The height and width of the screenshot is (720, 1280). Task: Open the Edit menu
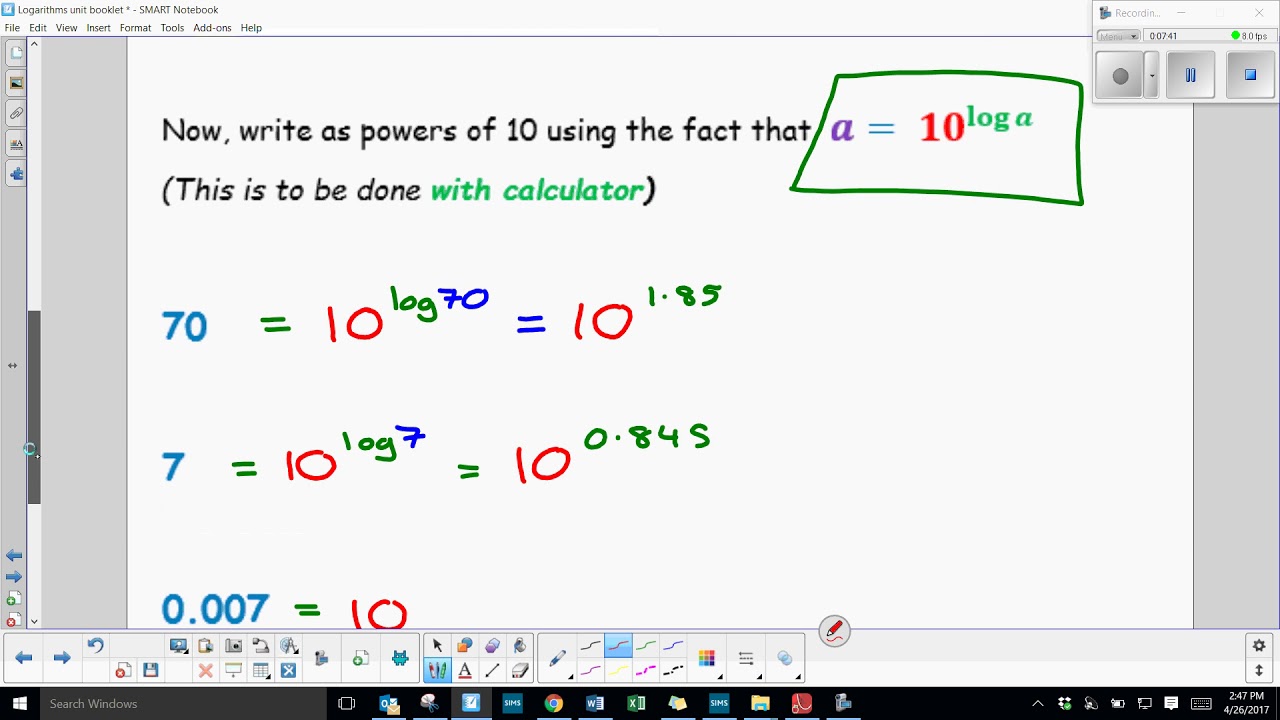(38, 28)
